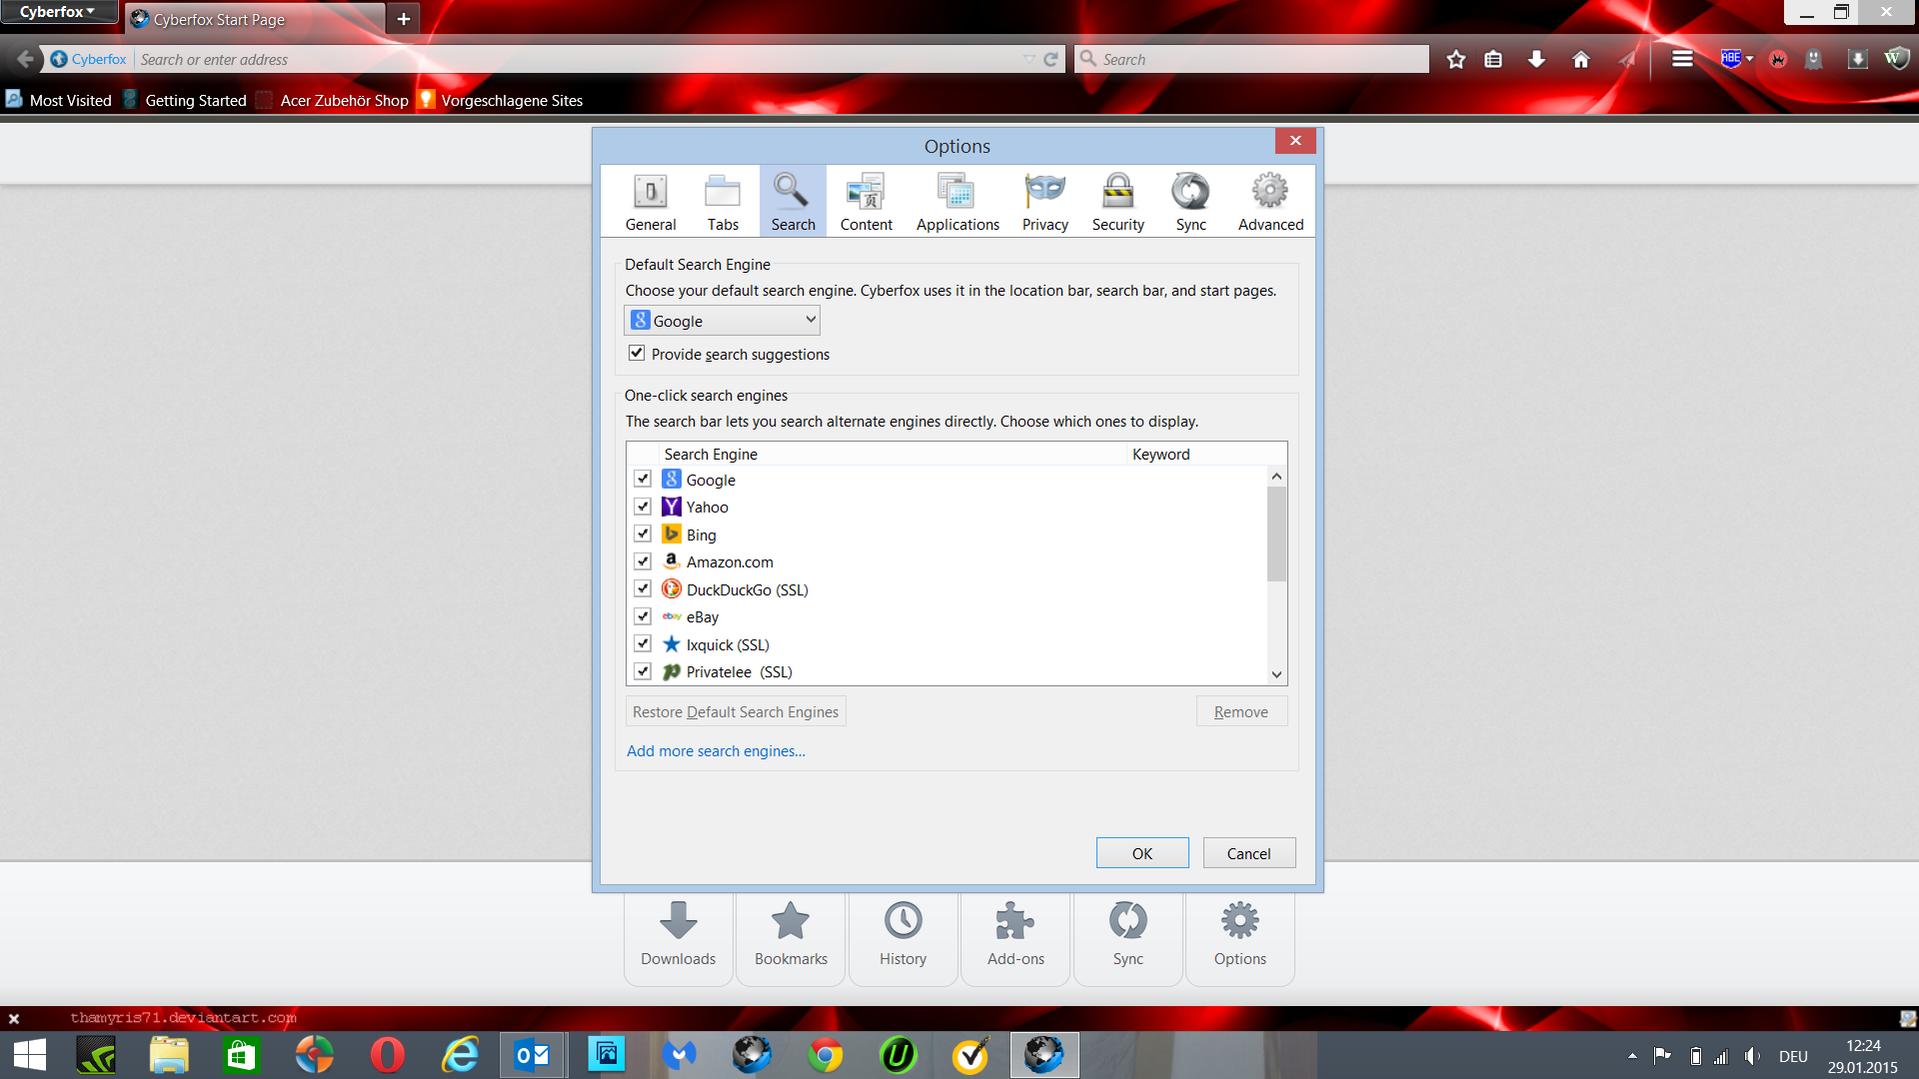Open the Vorgeschlagene Sites bookmark

[x=500, y=100]
